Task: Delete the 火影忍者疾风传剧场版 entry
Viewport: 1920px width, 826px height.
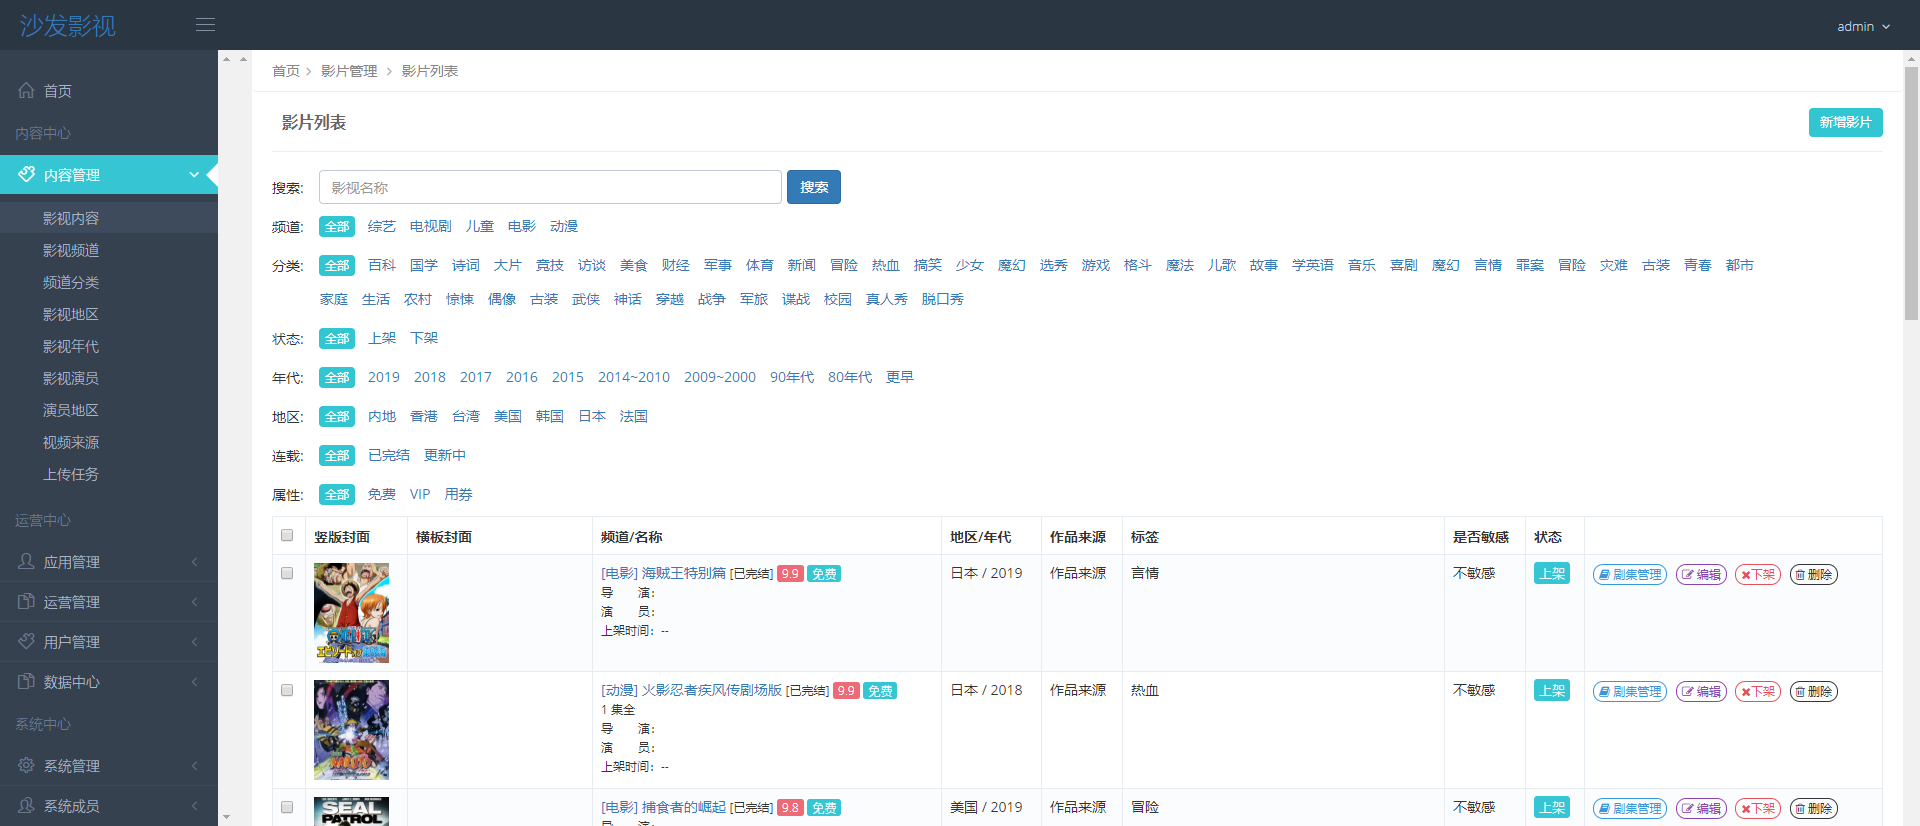Action: tap(1814, 691)
